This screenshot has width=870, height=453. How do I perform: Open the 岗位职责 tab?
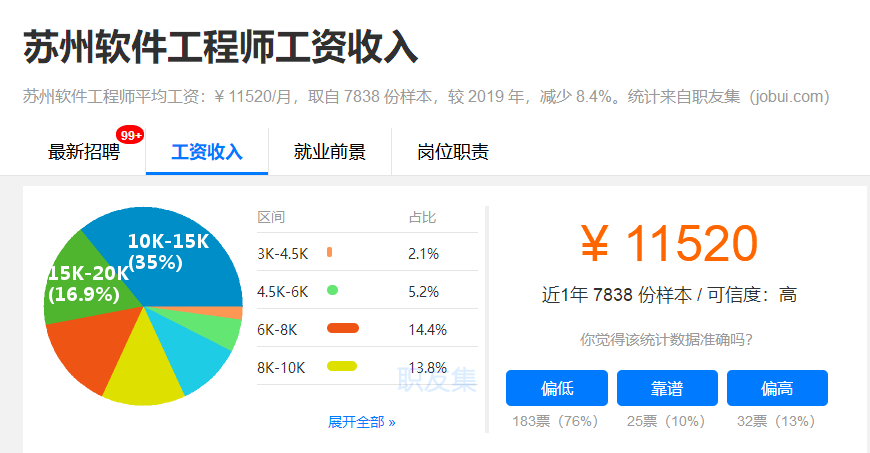[453, 152]
